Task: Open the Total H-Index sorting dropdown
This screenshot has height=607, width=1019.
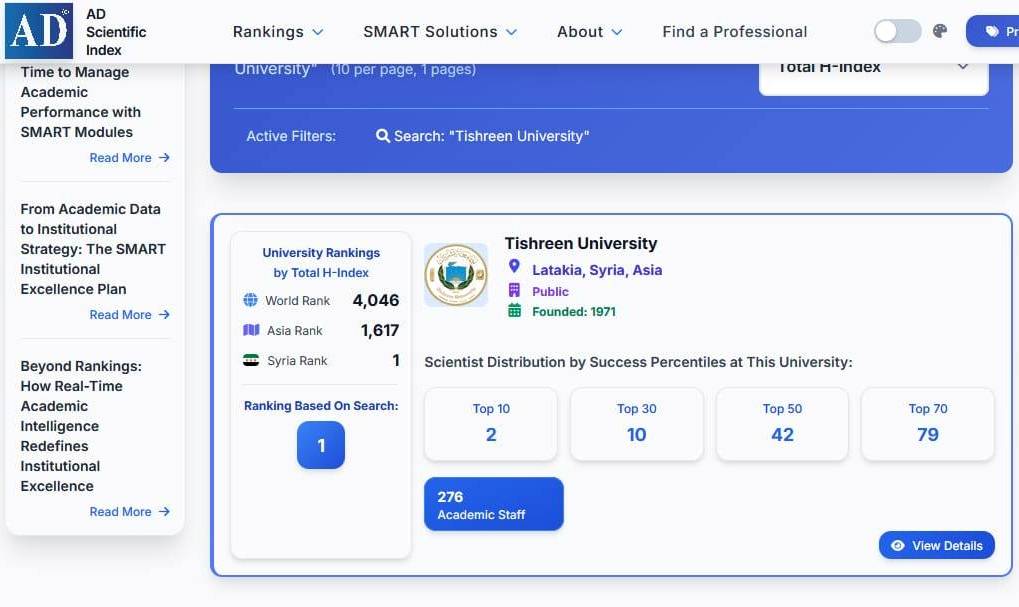Action: (872, 66)
